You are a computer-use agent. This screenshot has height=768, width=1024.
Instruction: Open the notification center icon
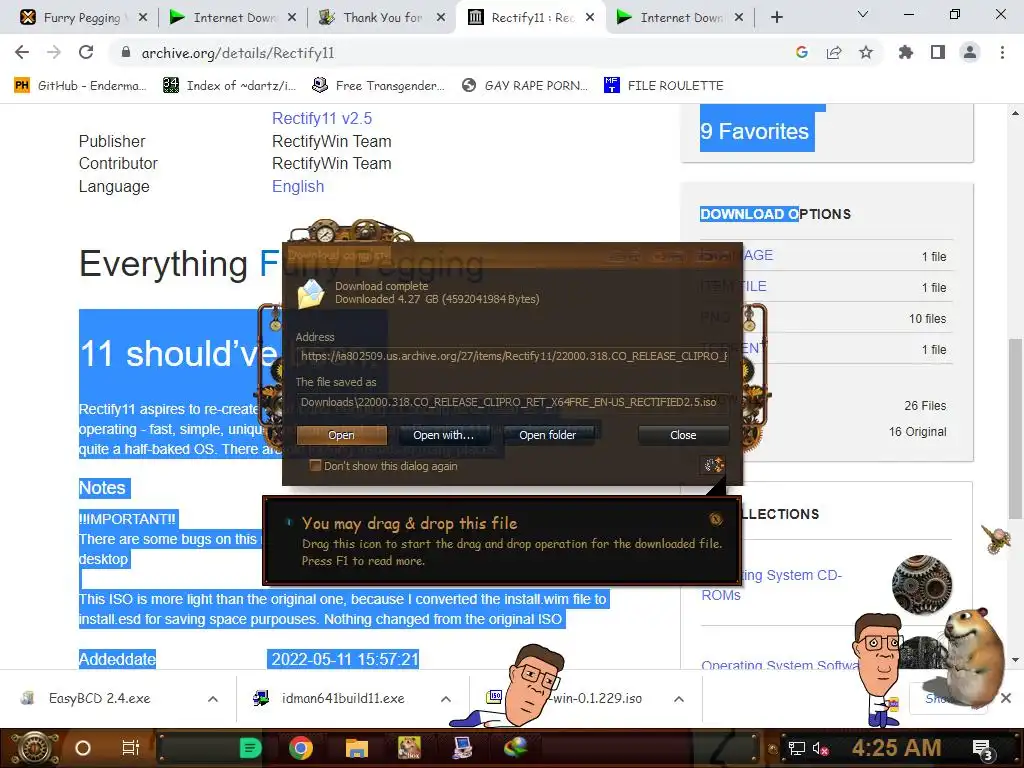coord(983,750)
